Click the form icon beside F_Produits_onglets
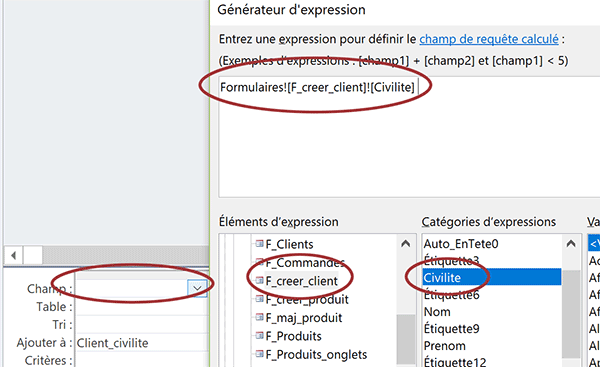The image size is (600, 367). 259,354
